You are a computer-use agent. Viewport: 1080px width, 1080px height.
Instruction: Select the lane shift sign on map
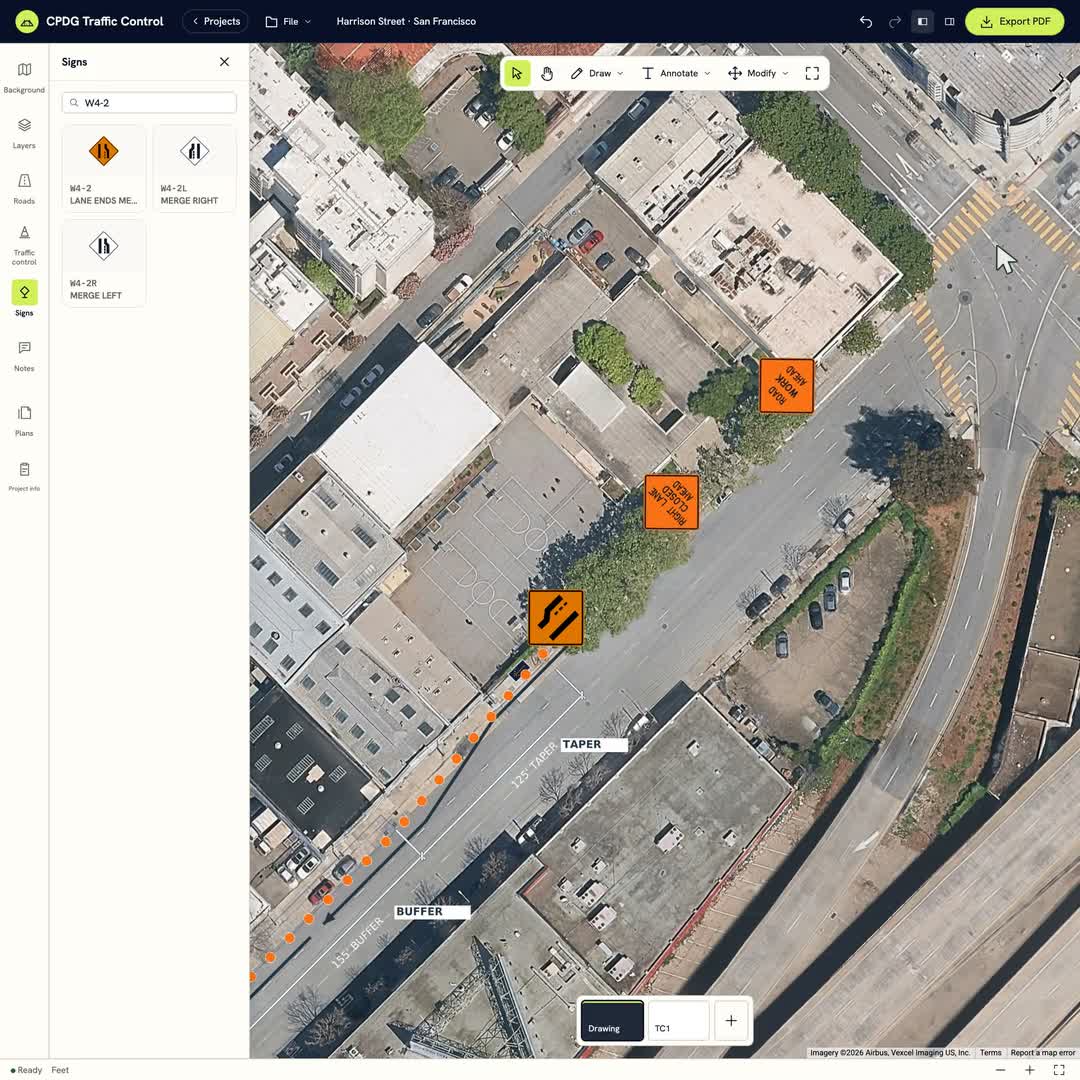coord(555,618)
